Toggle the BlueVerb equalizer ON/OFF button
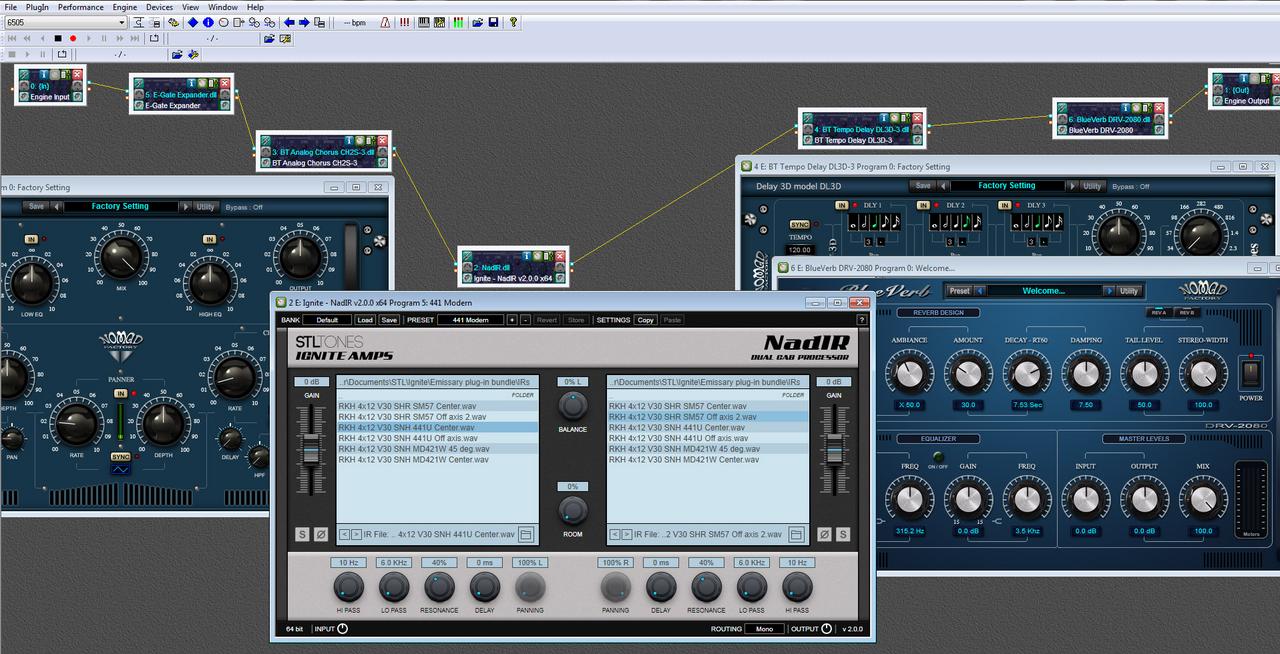 [938, 457]
